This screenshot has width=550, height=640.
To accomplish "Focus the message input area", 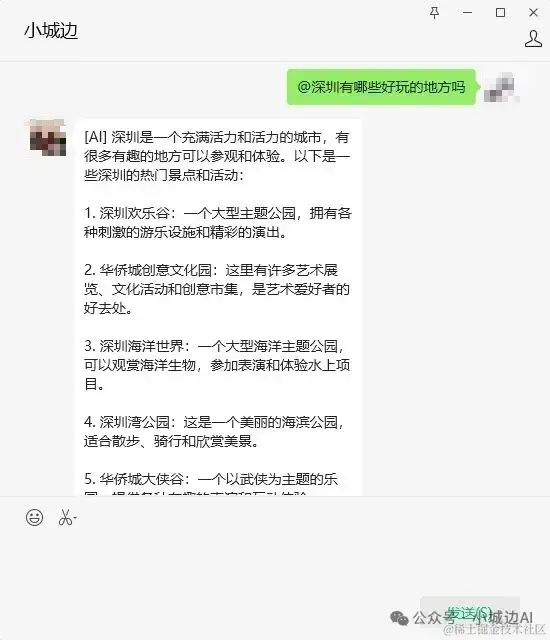I will tap(275, 563).
